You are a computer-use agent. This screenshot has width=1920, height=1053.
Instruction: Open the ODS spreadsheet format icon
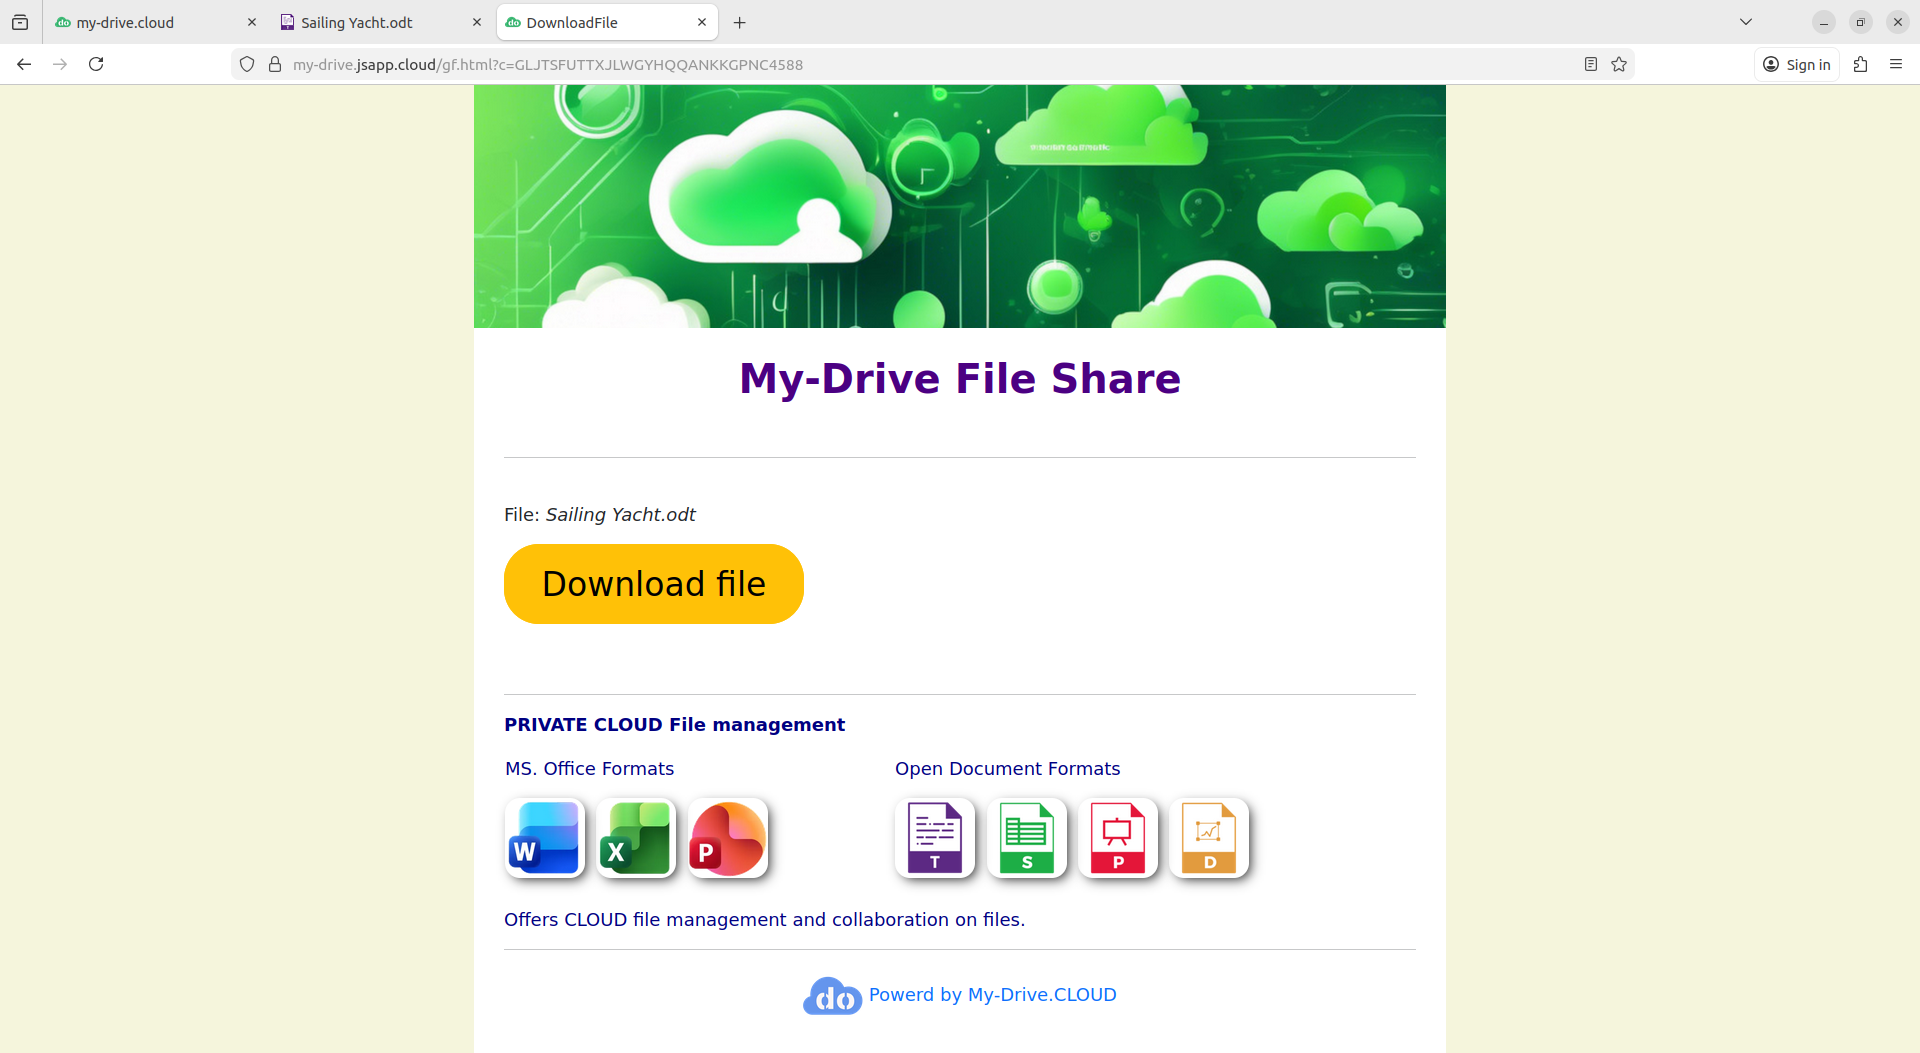(1026, 838)
